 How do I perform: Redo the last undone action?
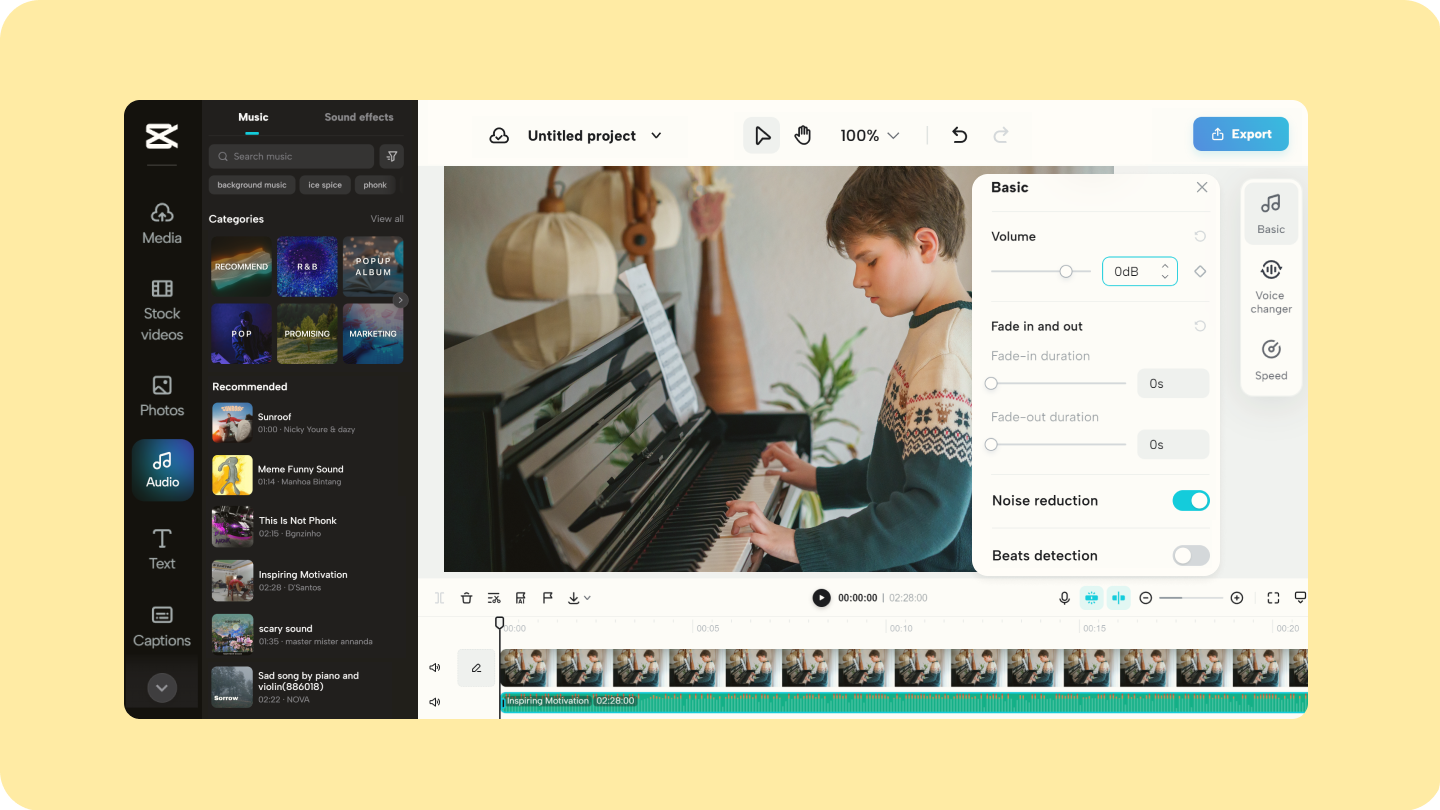click(1001, 135)
